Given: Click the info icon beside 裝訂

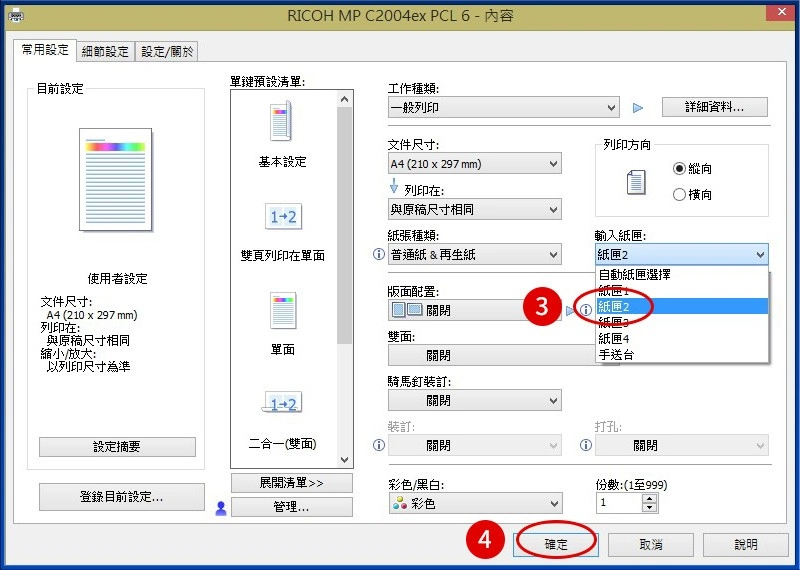Looking at the screenshot, I should click(379, 445).
